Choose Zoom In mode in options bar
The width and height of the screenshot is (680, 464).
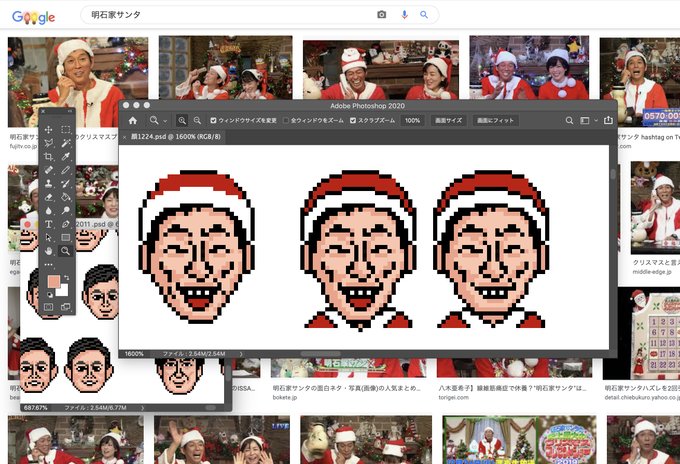182,121
